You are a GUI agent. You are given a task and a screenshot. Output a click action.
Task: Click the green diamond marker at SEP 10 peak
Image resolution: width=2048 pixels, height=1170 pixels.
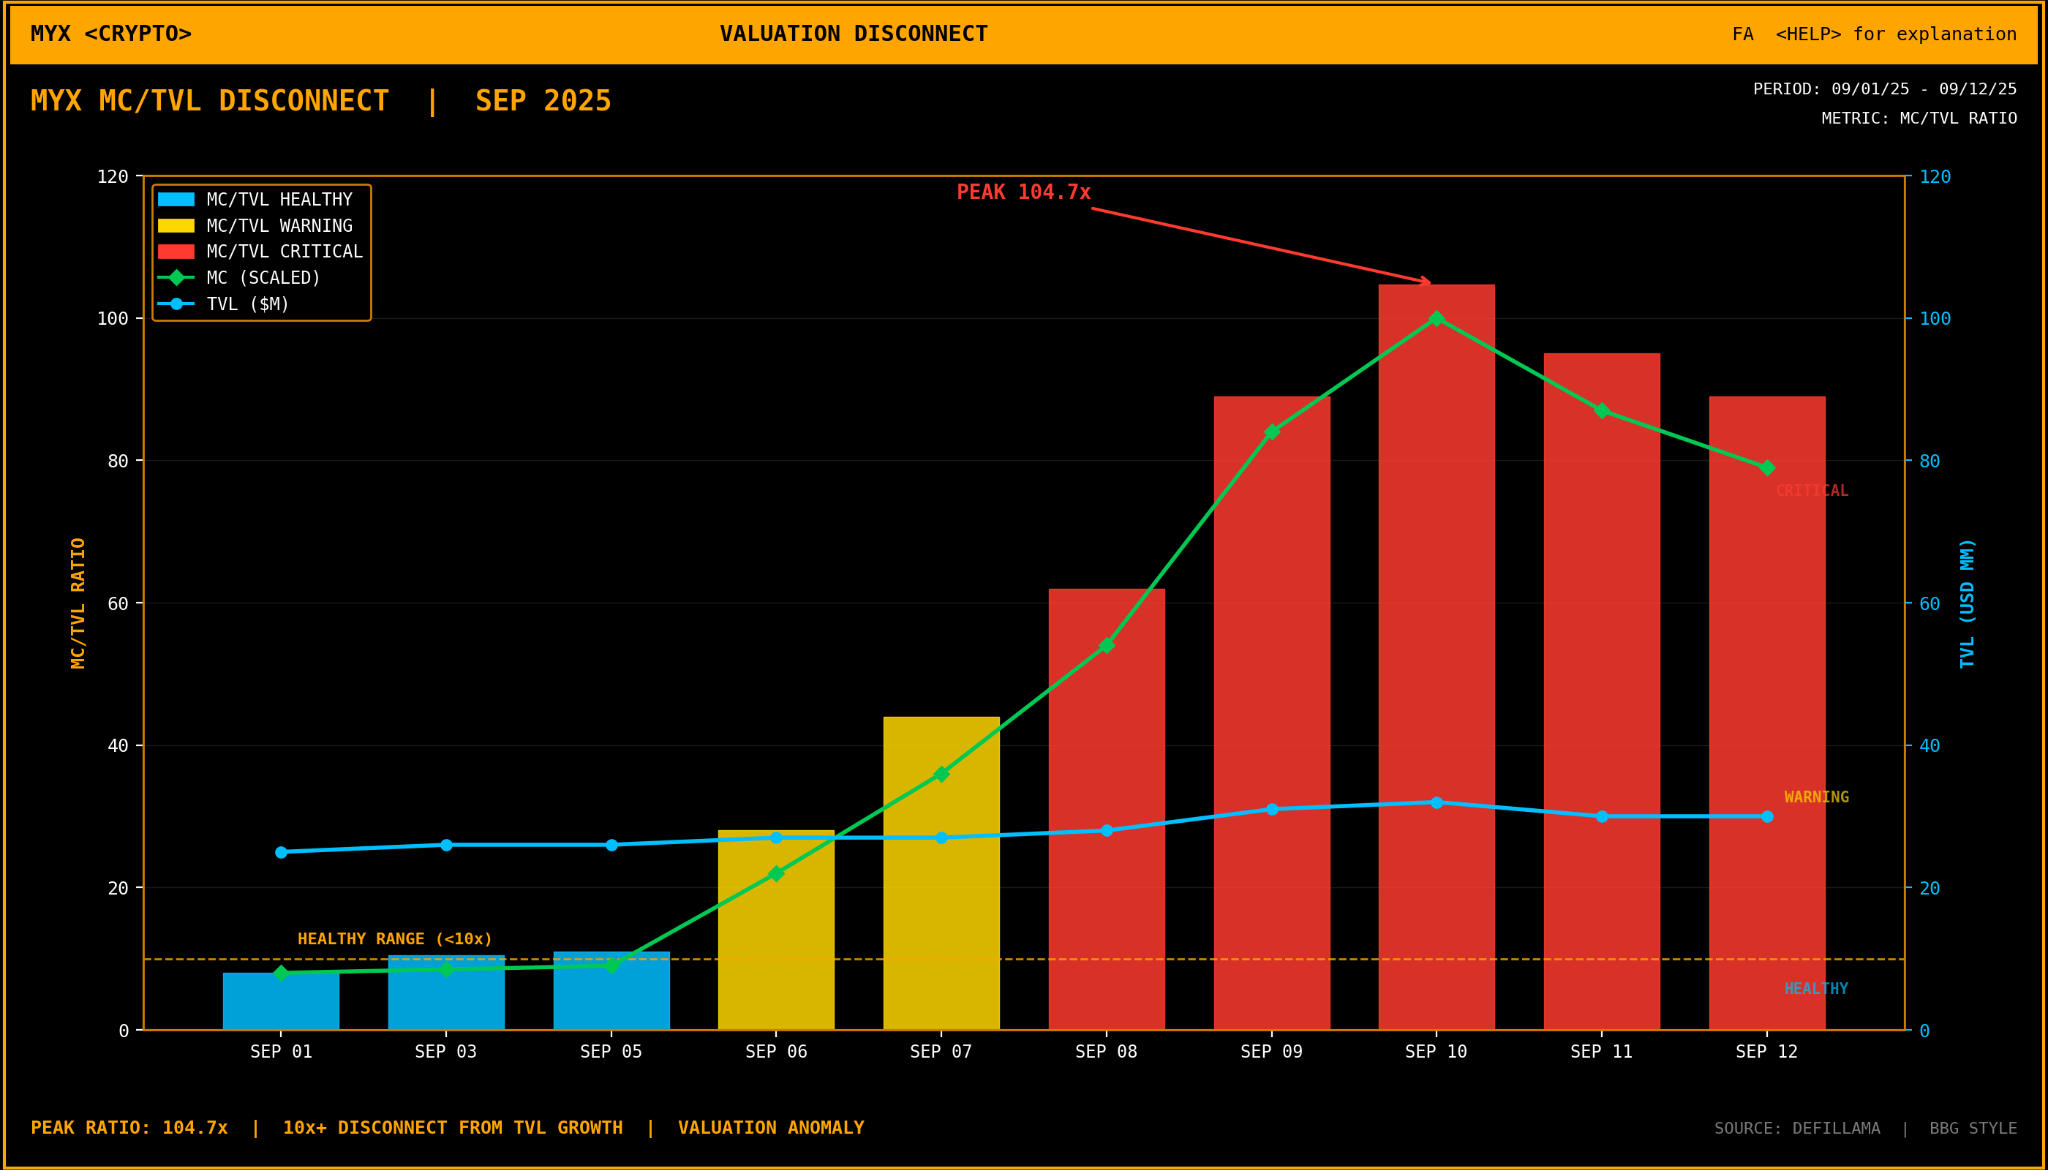[x=1436, y=318]
